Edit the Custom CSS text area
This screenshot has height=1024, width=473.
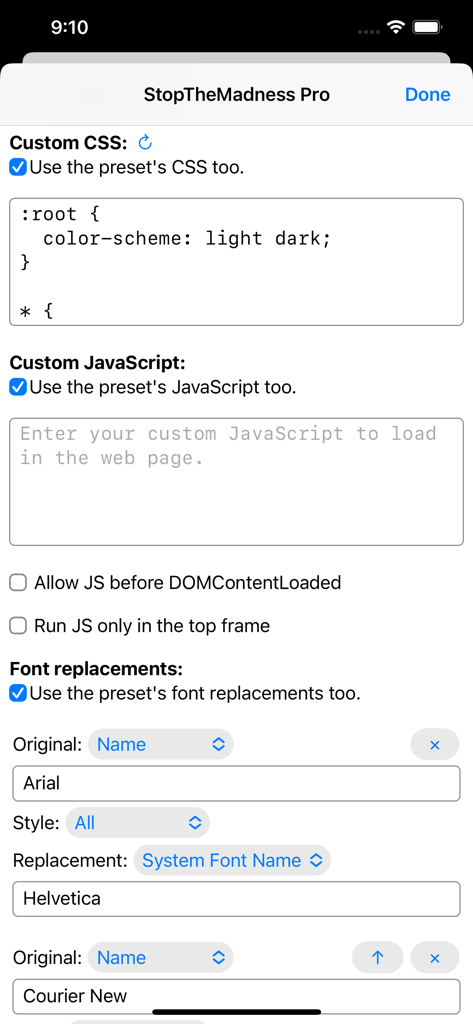[236, 262]
